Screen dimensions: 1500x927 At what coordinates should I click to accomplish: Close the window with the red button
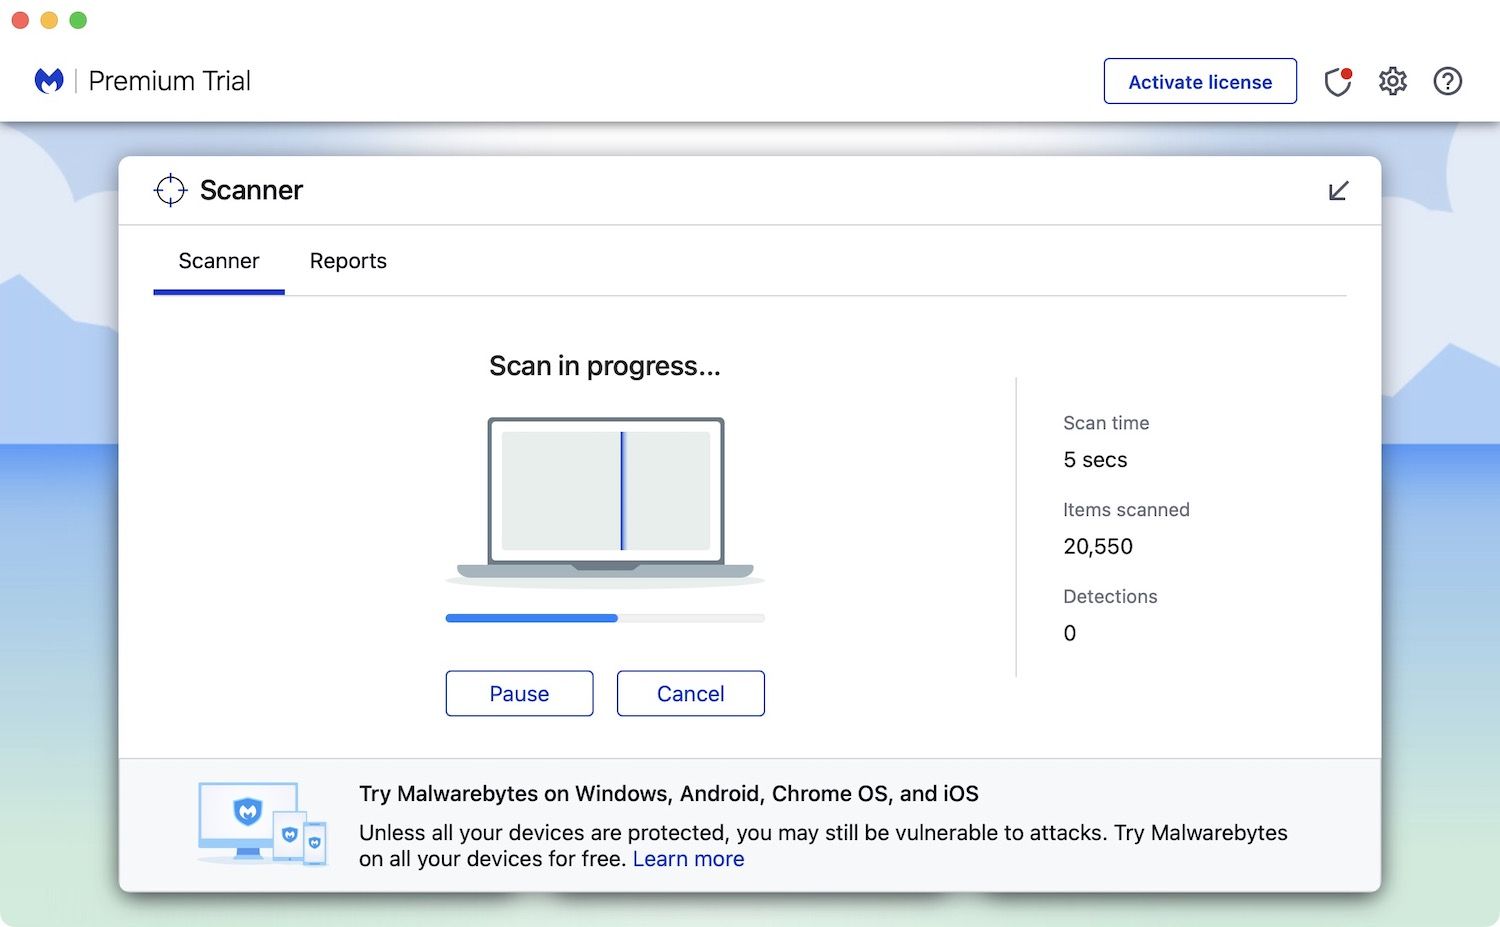20,20
